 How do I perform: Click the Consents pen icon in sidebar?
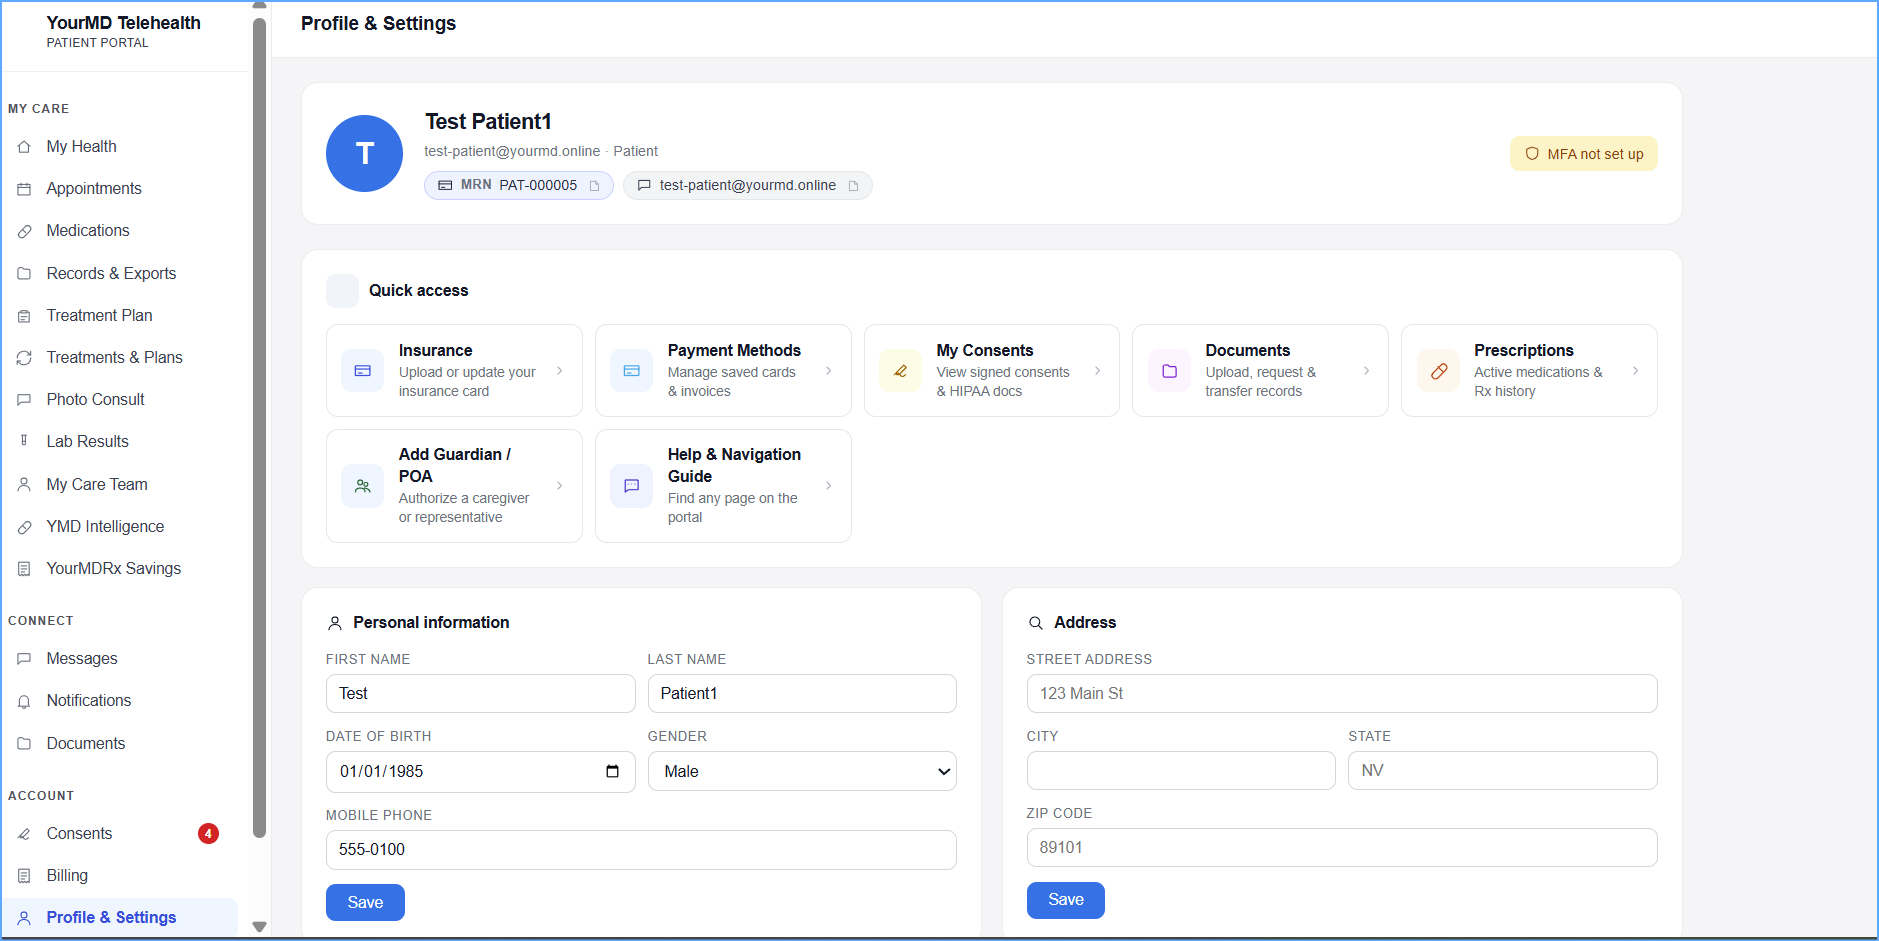pos(24,834)
